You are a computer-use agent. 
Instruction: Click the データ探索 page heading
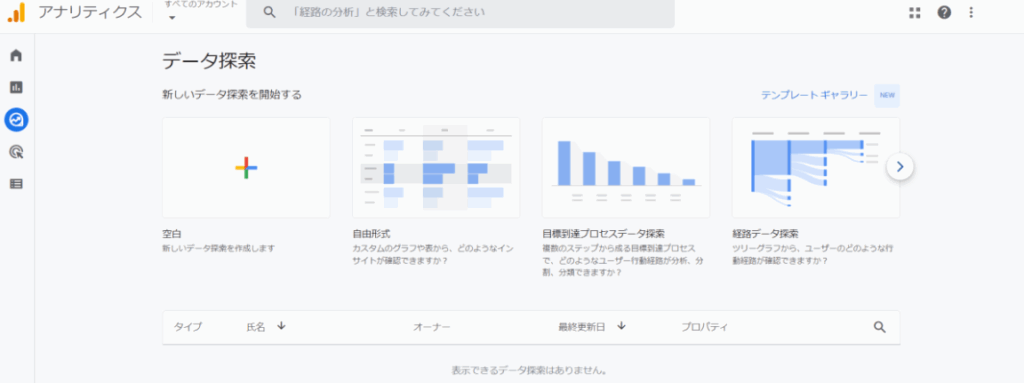[x=209, y=61]
